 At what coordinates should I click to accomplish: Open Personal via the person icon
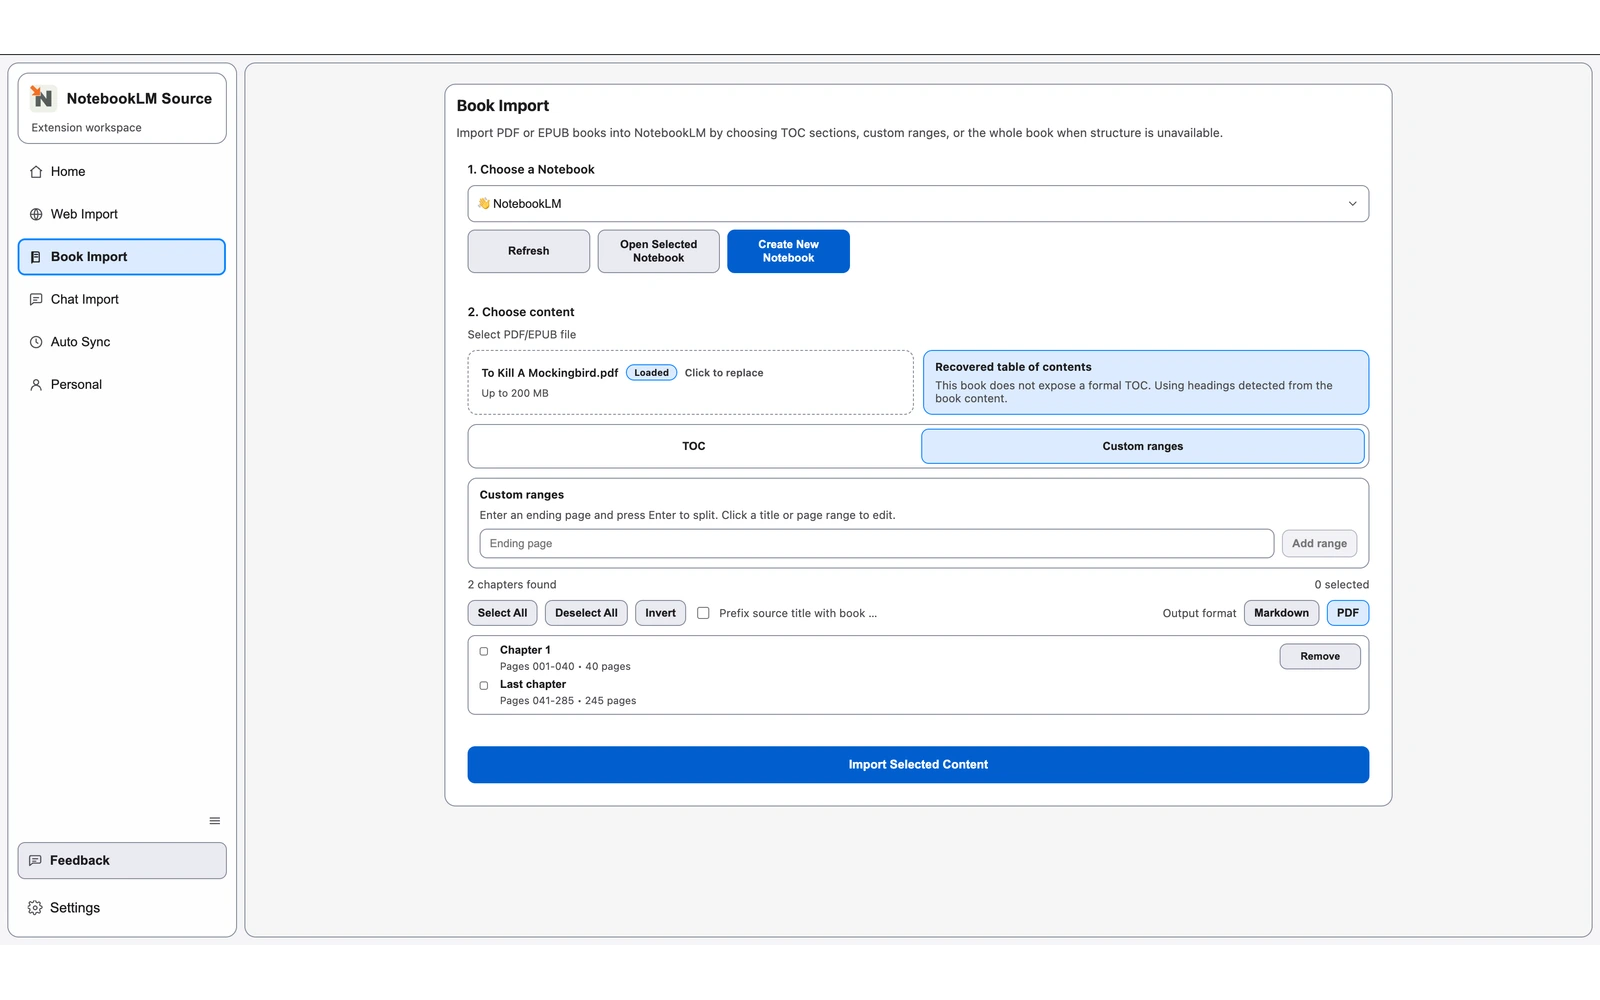pyautogui.click(x=36, y=384)
